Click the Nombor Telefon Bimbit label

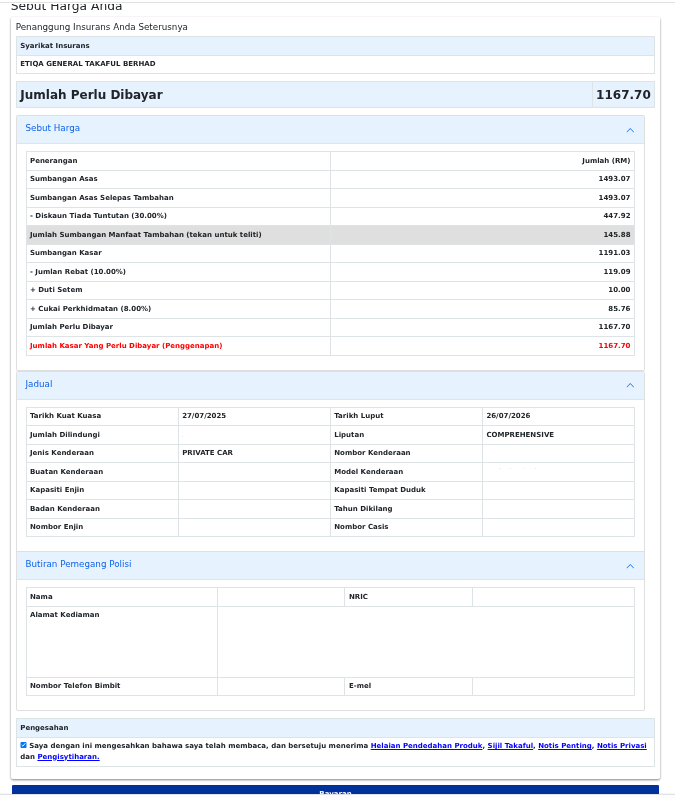tap(75, 686)
